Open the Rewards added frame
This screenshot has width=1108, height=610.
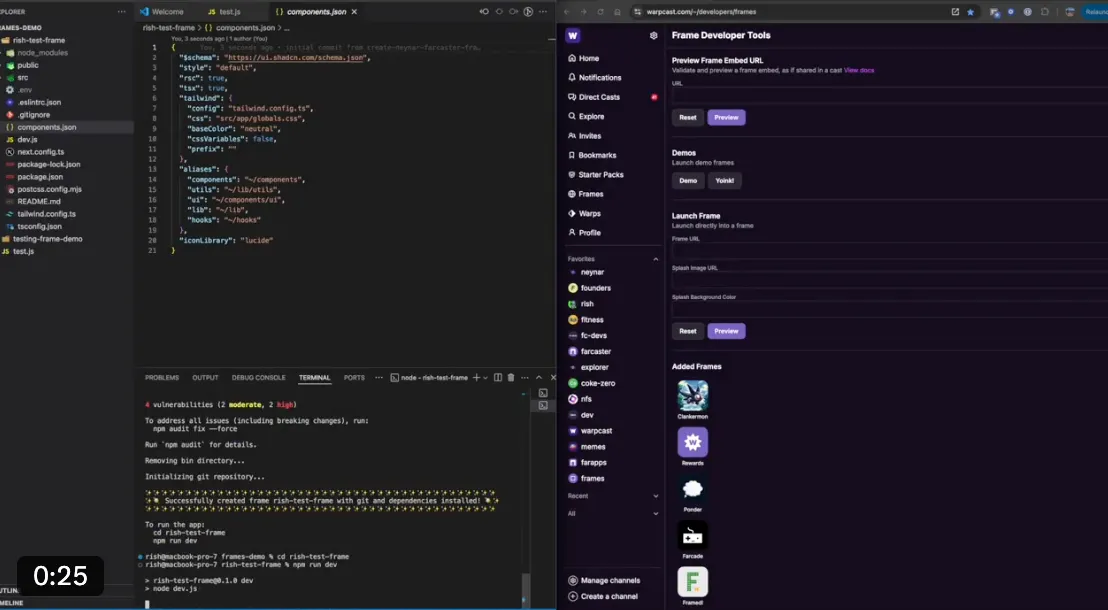coord(692,442)
